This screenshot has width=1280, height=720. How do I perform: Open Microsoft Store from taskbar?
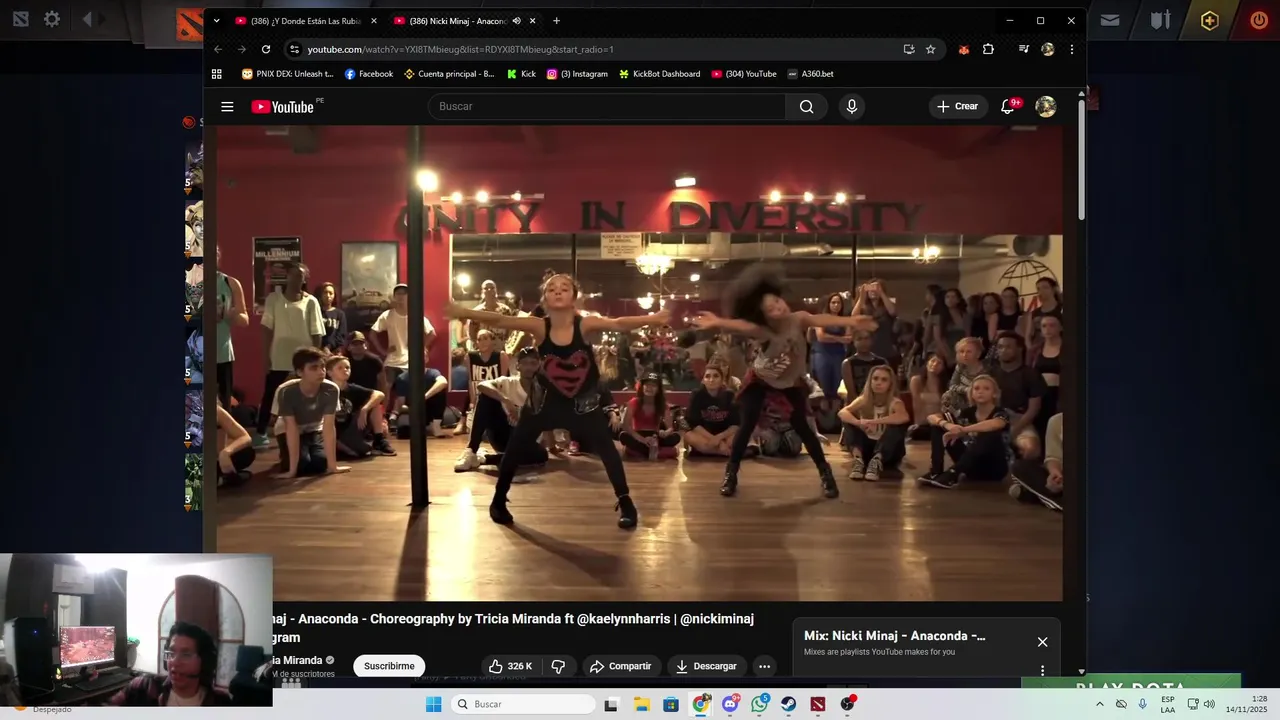[671, 704]
